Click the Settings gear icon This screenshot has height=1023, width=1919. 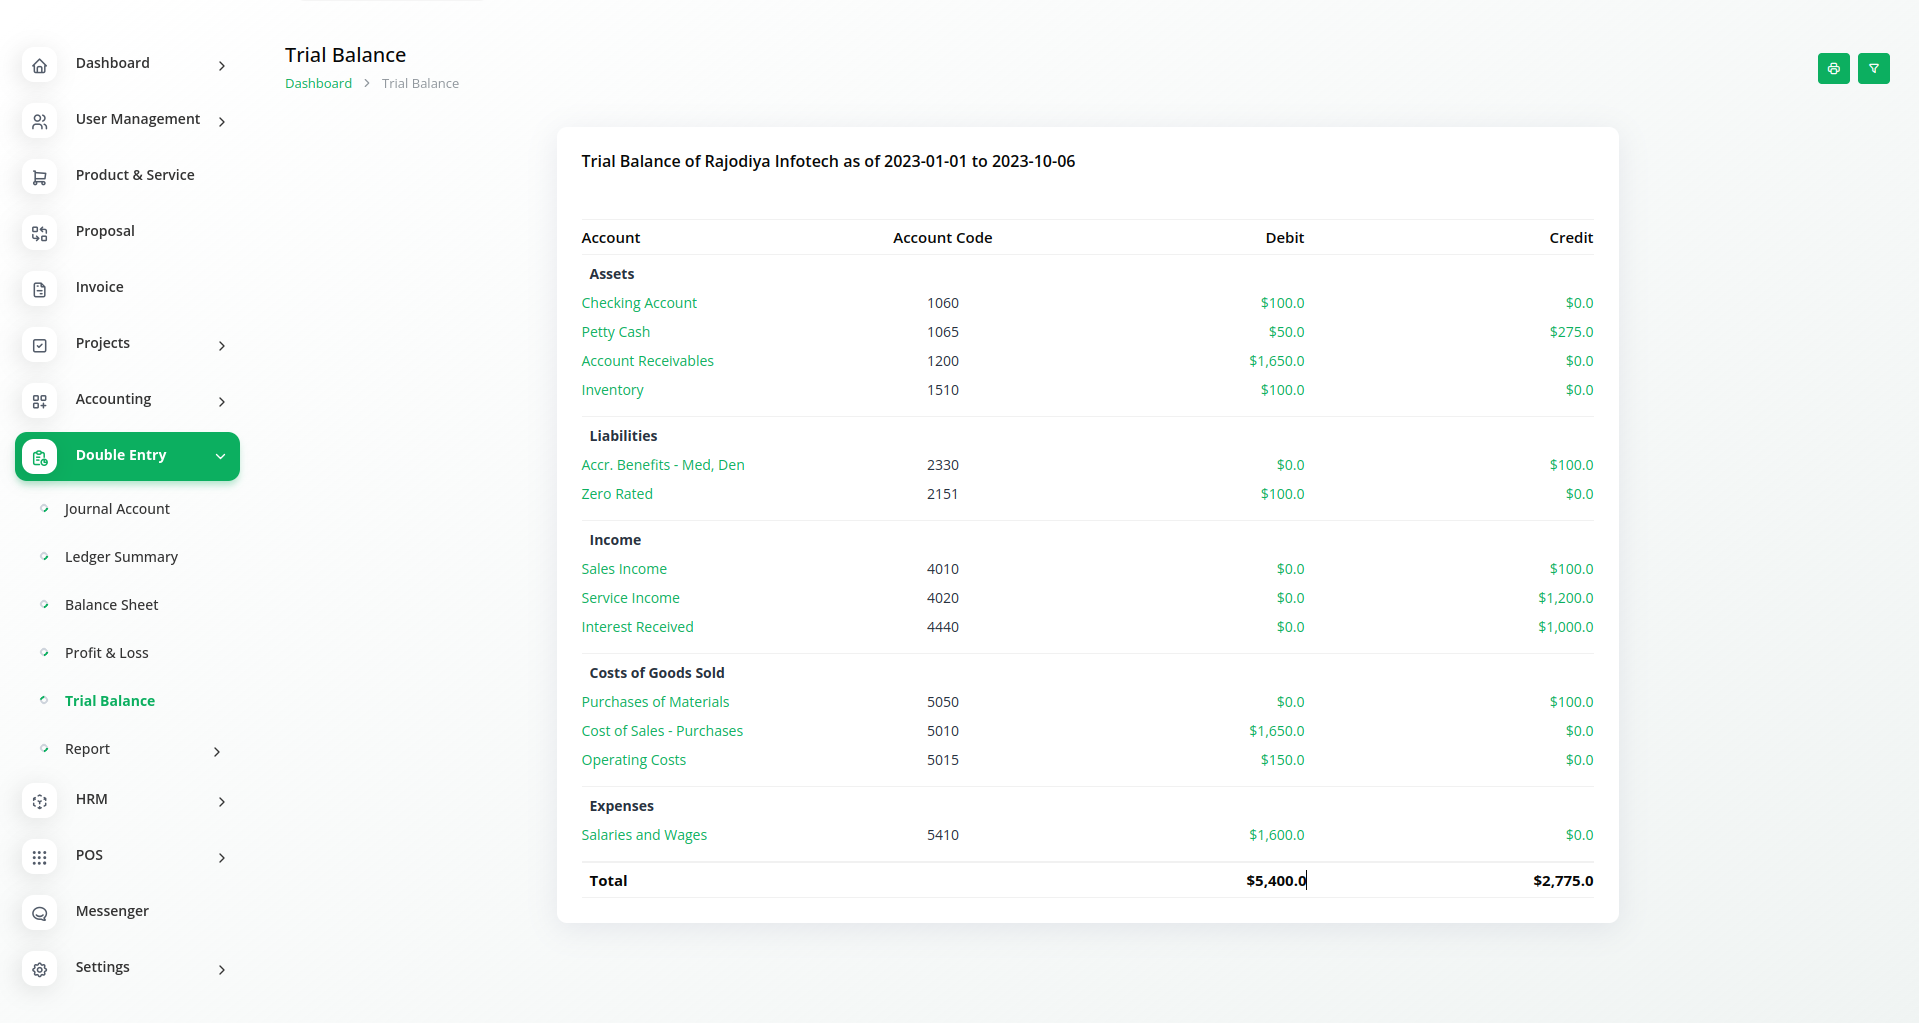click(x=40, y=970)
